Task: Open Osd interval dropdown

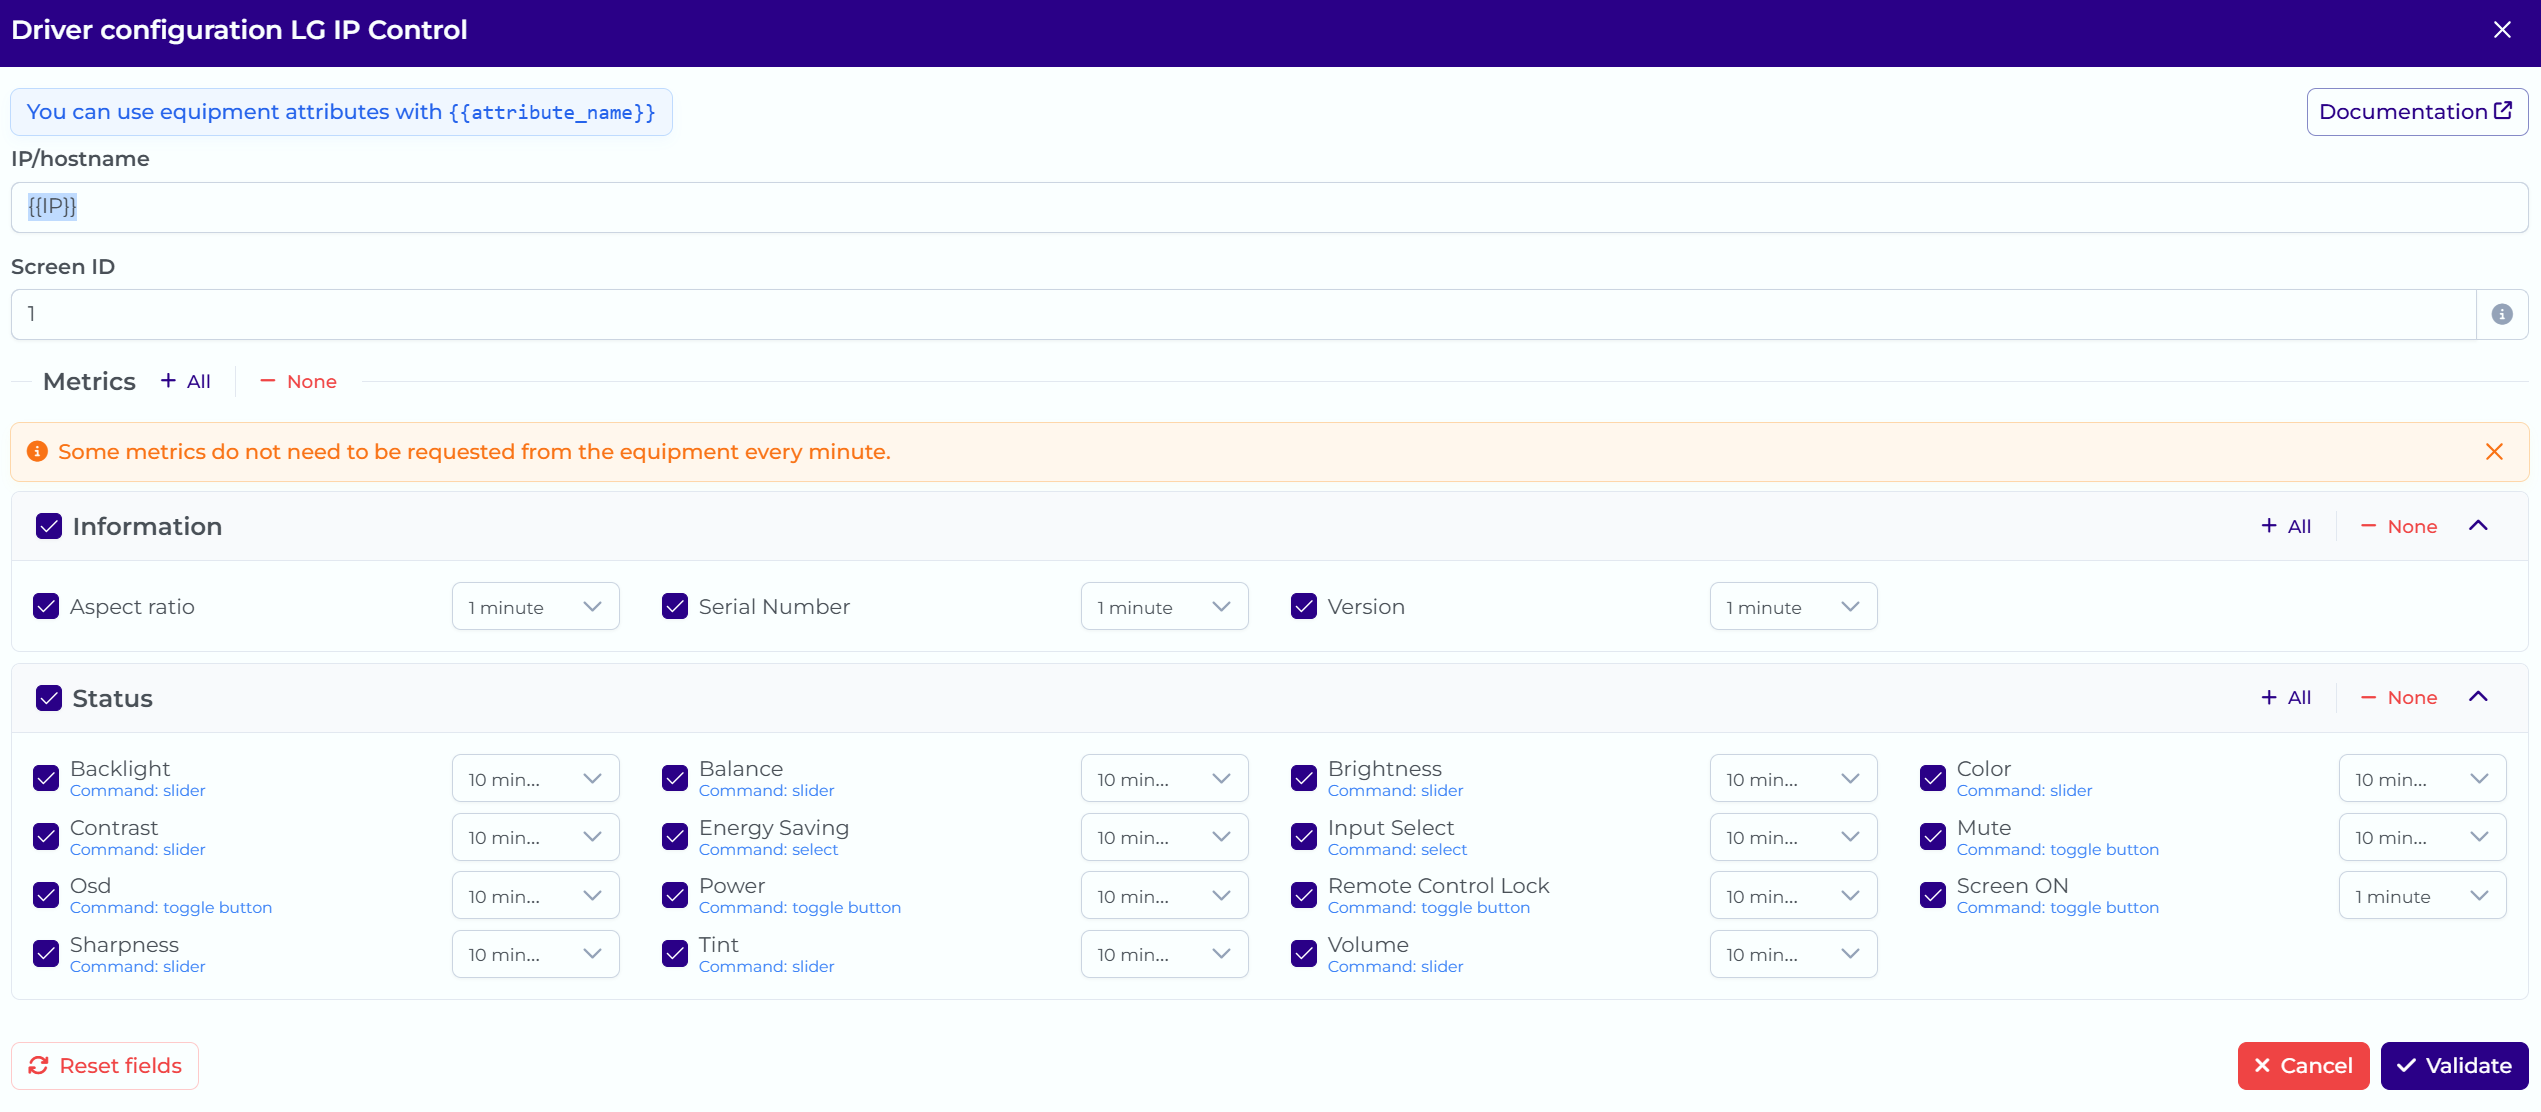Action: pyautogui.click(x=535, y=896)
